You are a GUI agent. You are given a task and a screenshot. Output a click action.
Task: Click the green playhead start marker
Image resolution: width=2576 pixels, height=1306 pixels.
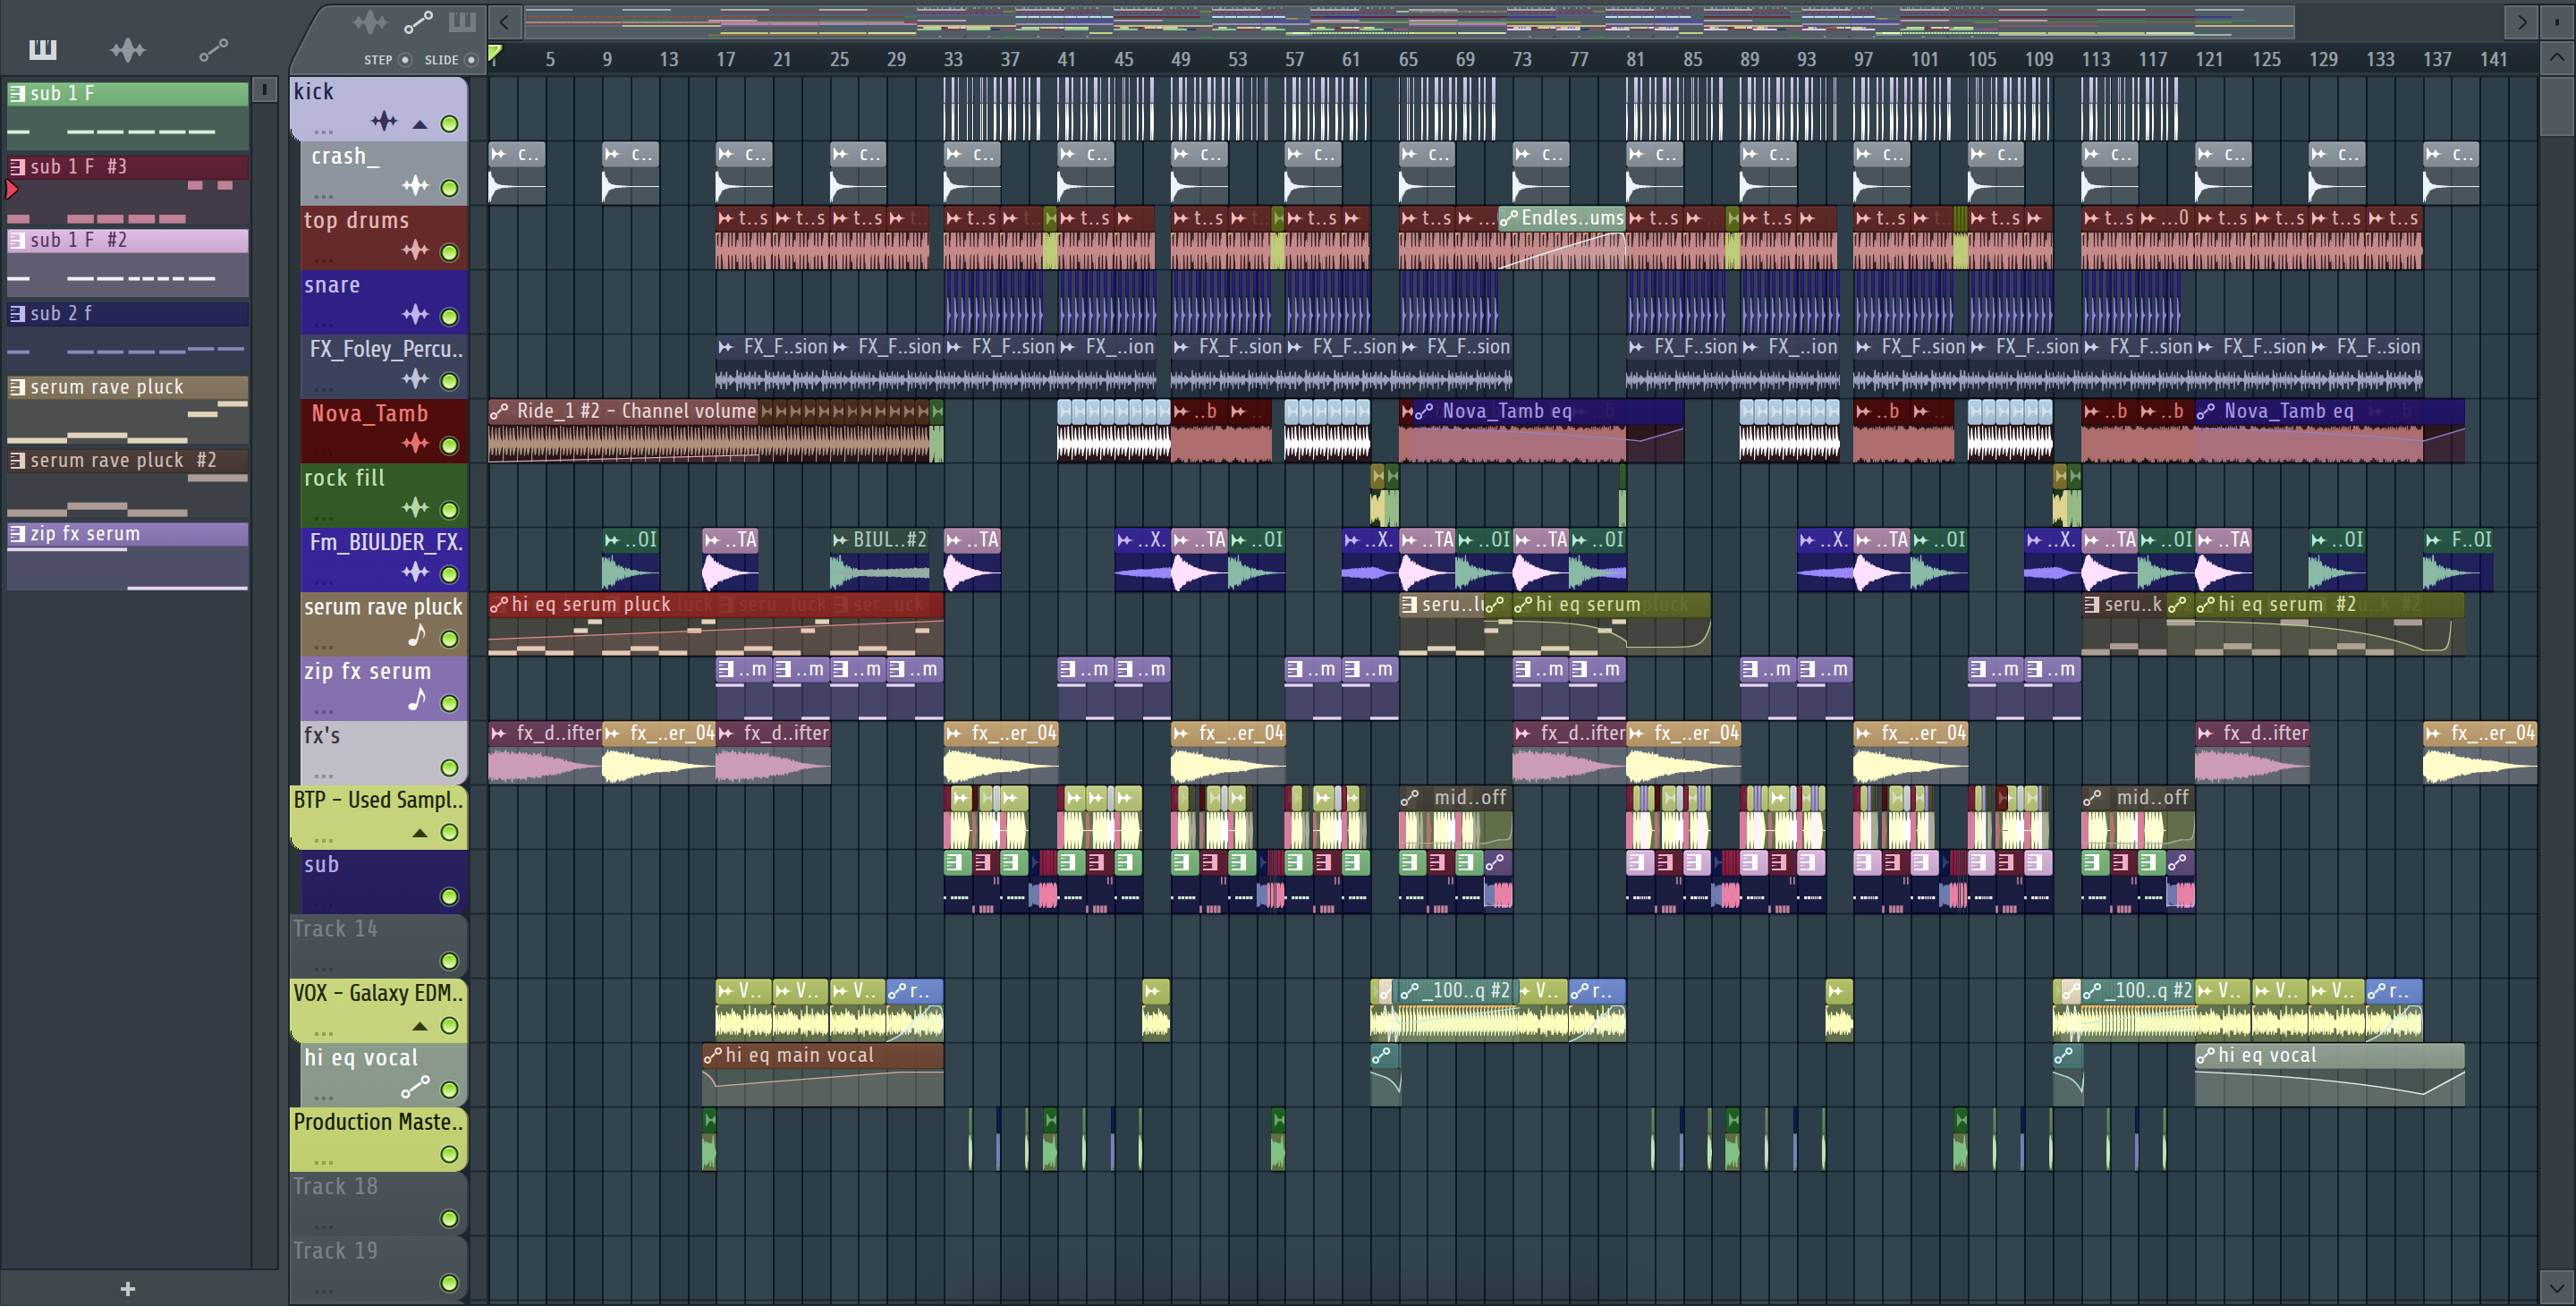[x=495, y=52]
